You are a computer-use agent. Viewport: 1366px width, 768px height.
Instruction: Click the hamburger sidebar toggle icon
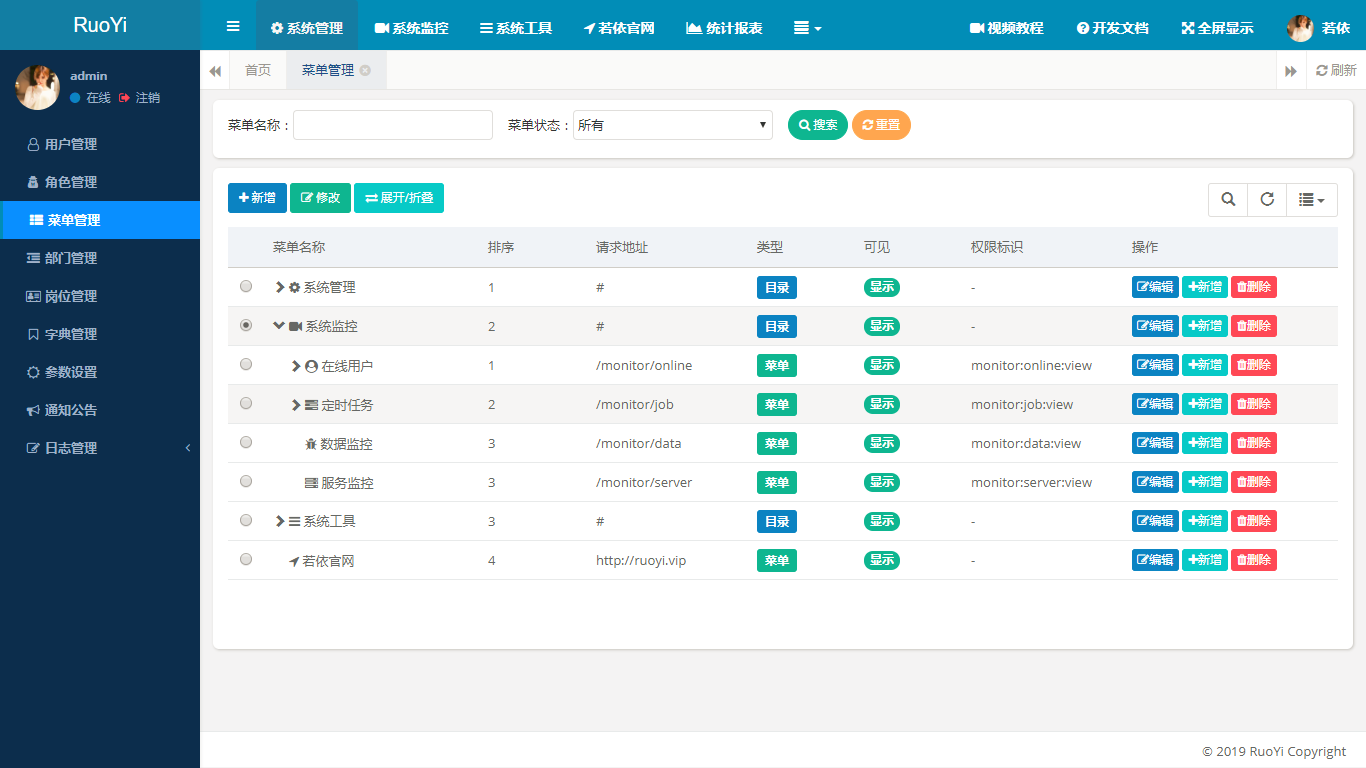click(x=233, y=27)
